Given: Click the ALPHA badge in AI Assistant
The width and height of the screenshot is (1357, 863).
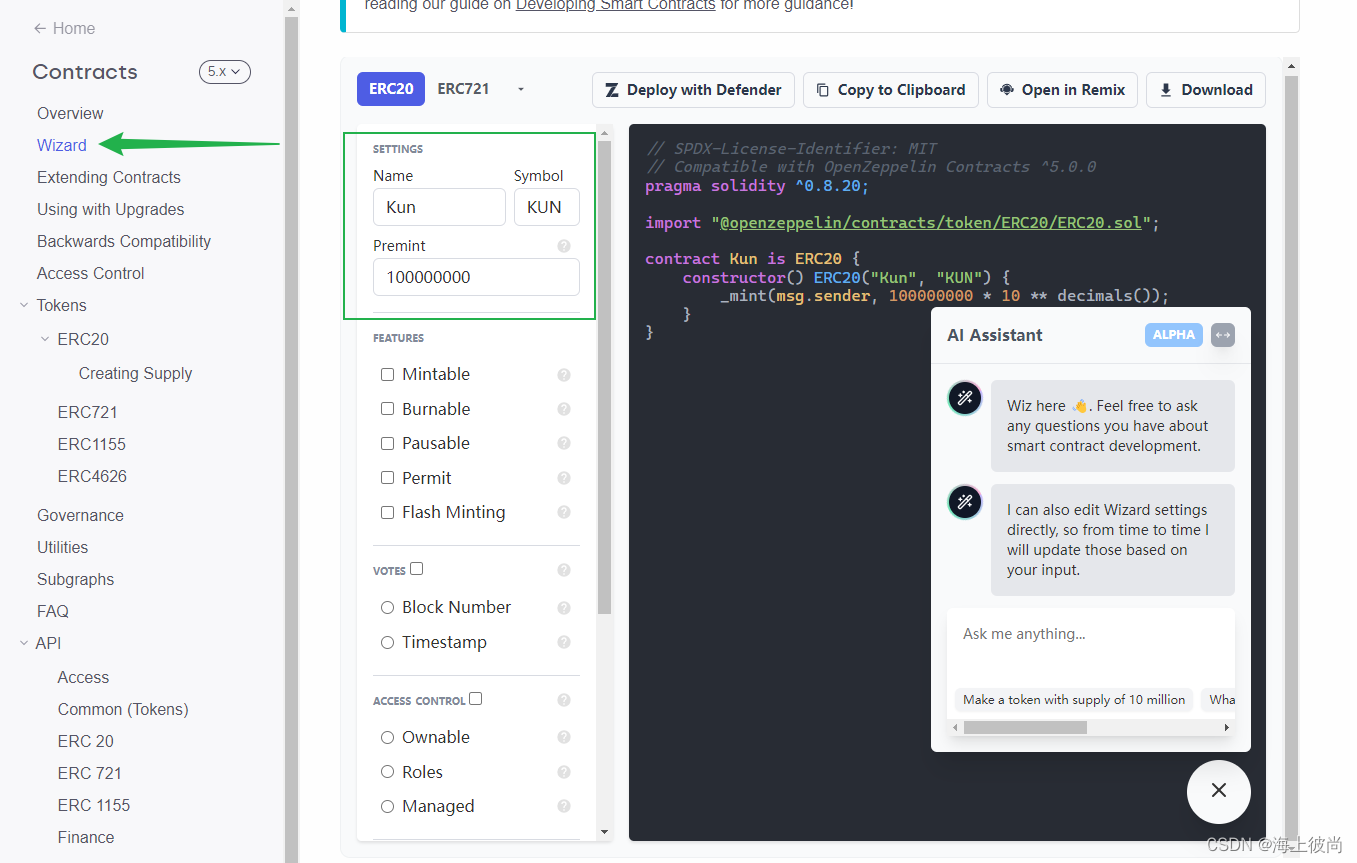Looking at the screenshot, I should pos(1174,335).
